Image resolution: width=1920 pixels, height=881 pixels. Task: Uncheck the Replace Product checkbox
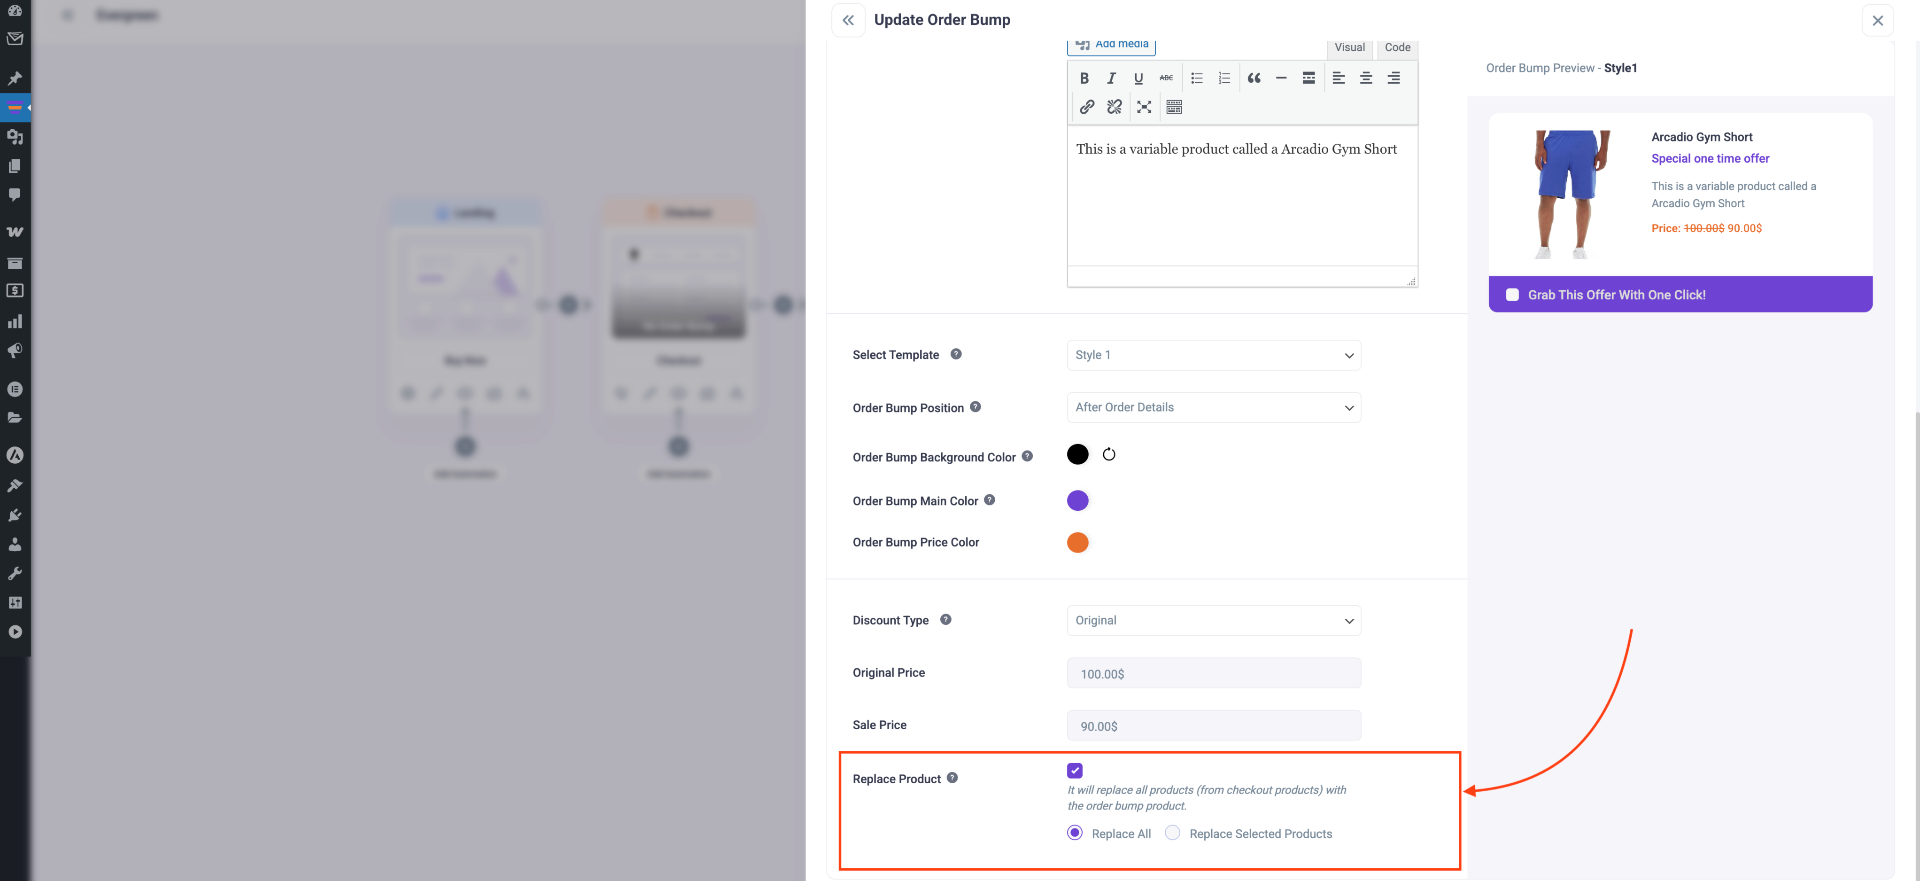tap(1075, 770)
